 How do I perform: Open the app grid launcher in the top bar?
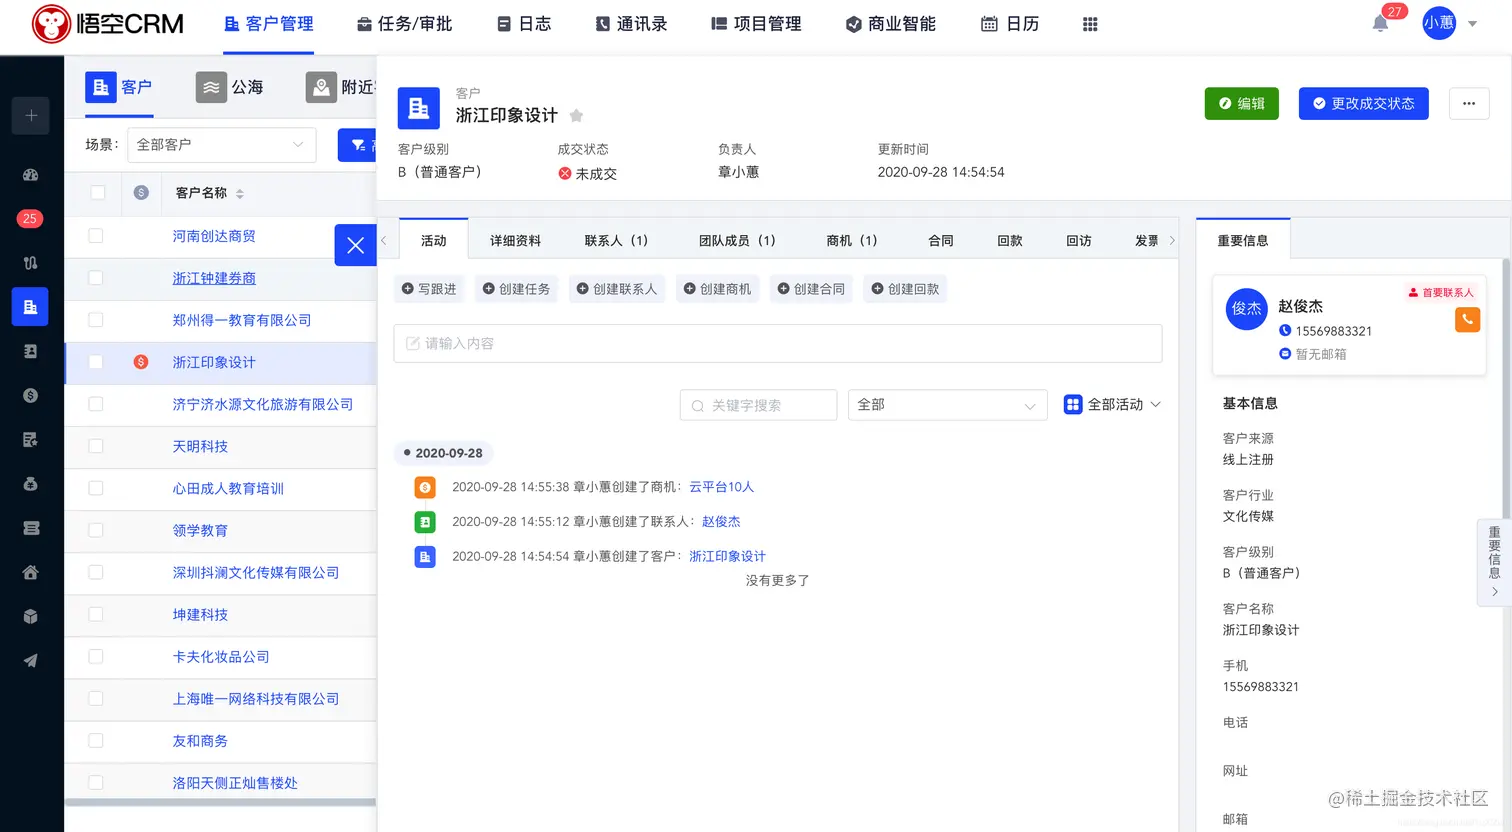click(x=1089, y=24)
